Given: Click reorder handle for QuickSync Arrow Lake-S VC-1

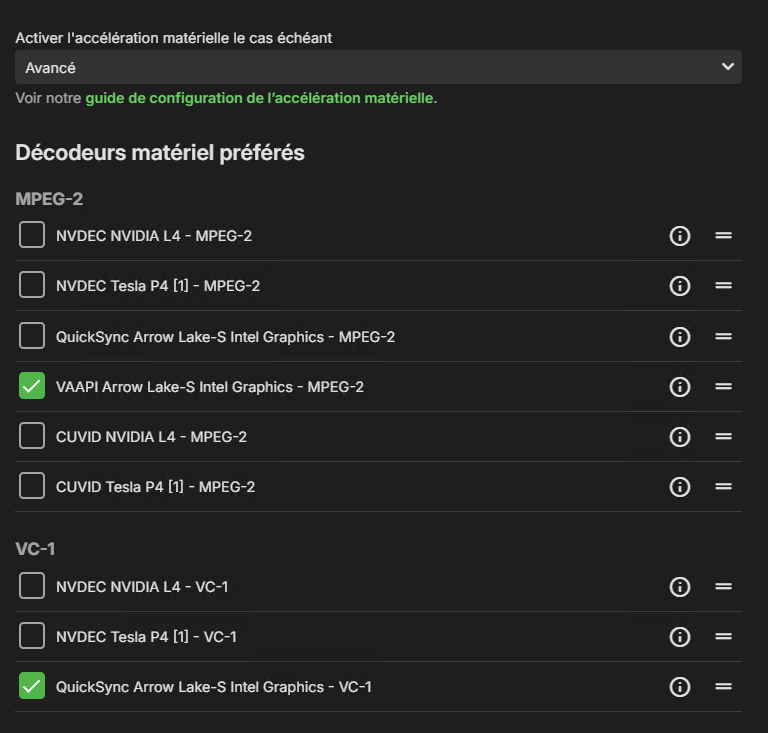Looking at the screenshot, I should pyautogui.click(x=724, y=687).
